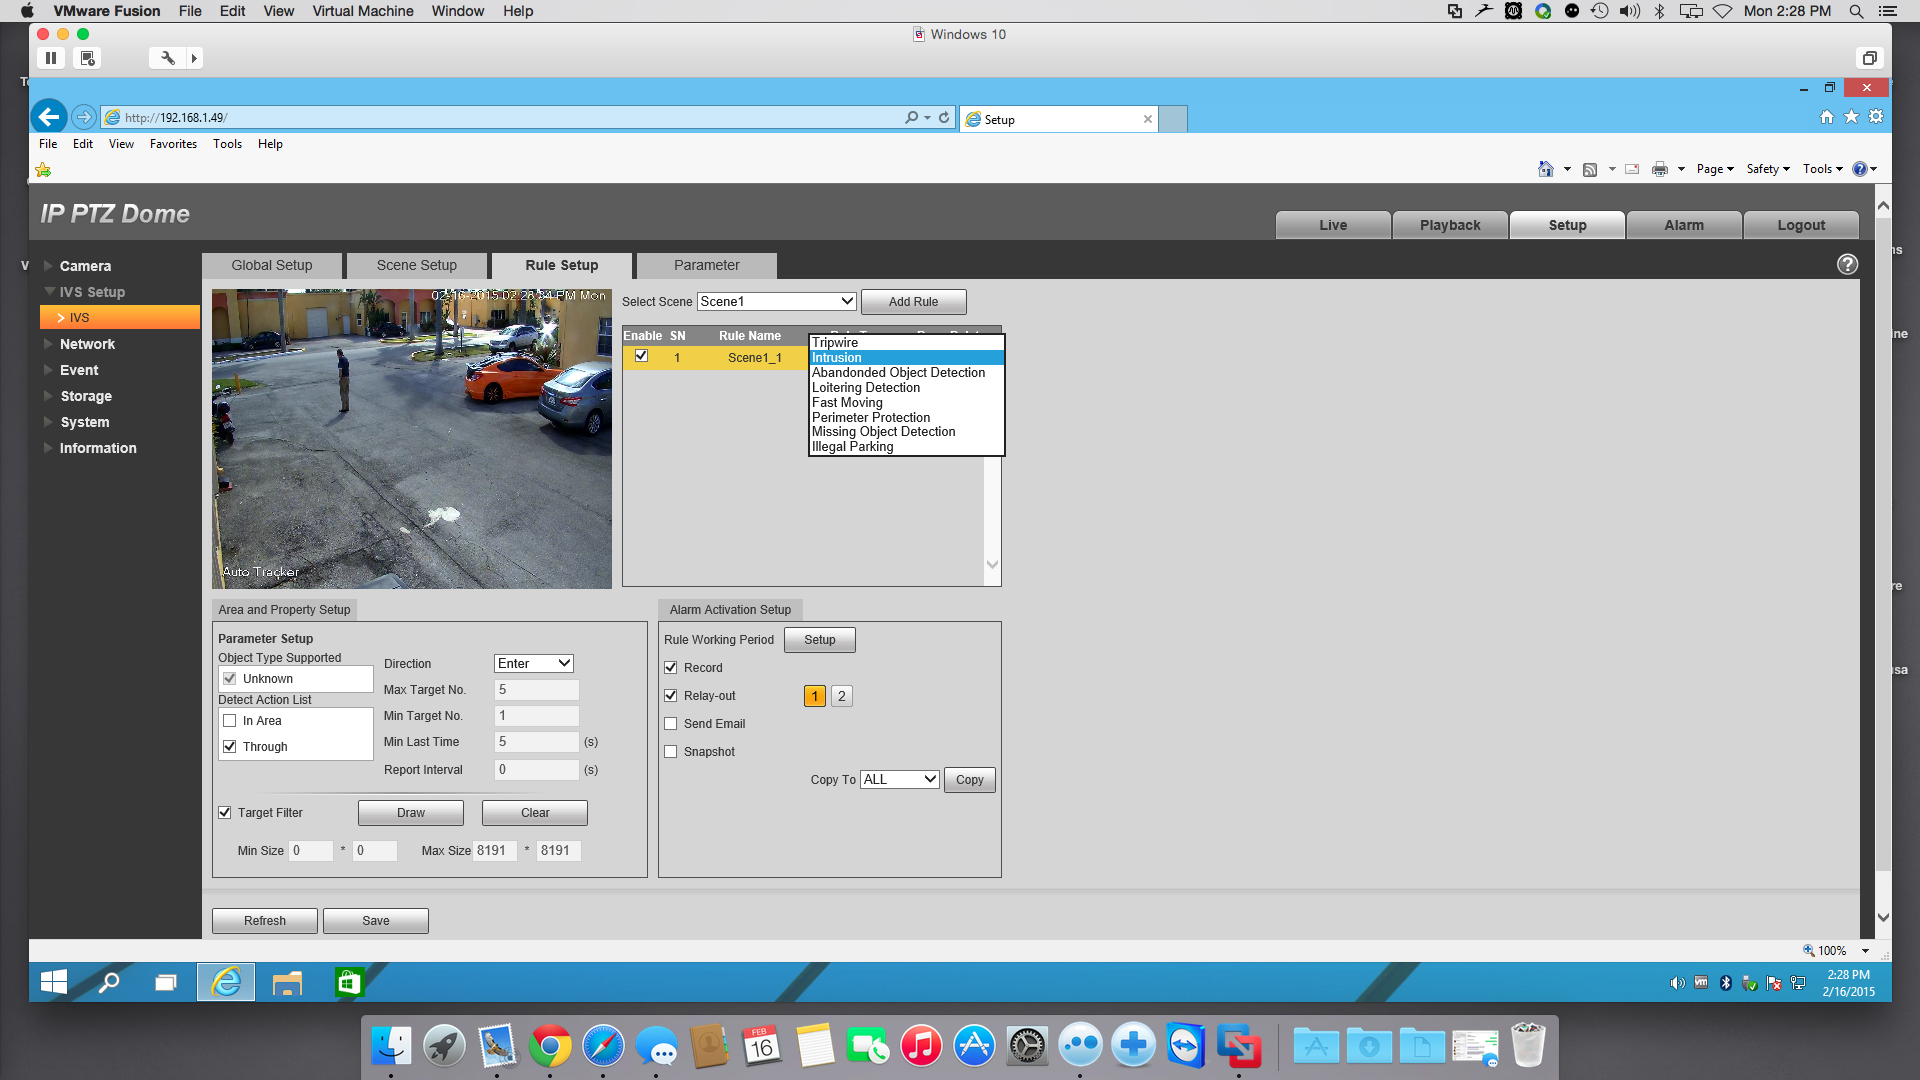Switch to the Scene Setup tab
1920x1080 pixels.
416,265
